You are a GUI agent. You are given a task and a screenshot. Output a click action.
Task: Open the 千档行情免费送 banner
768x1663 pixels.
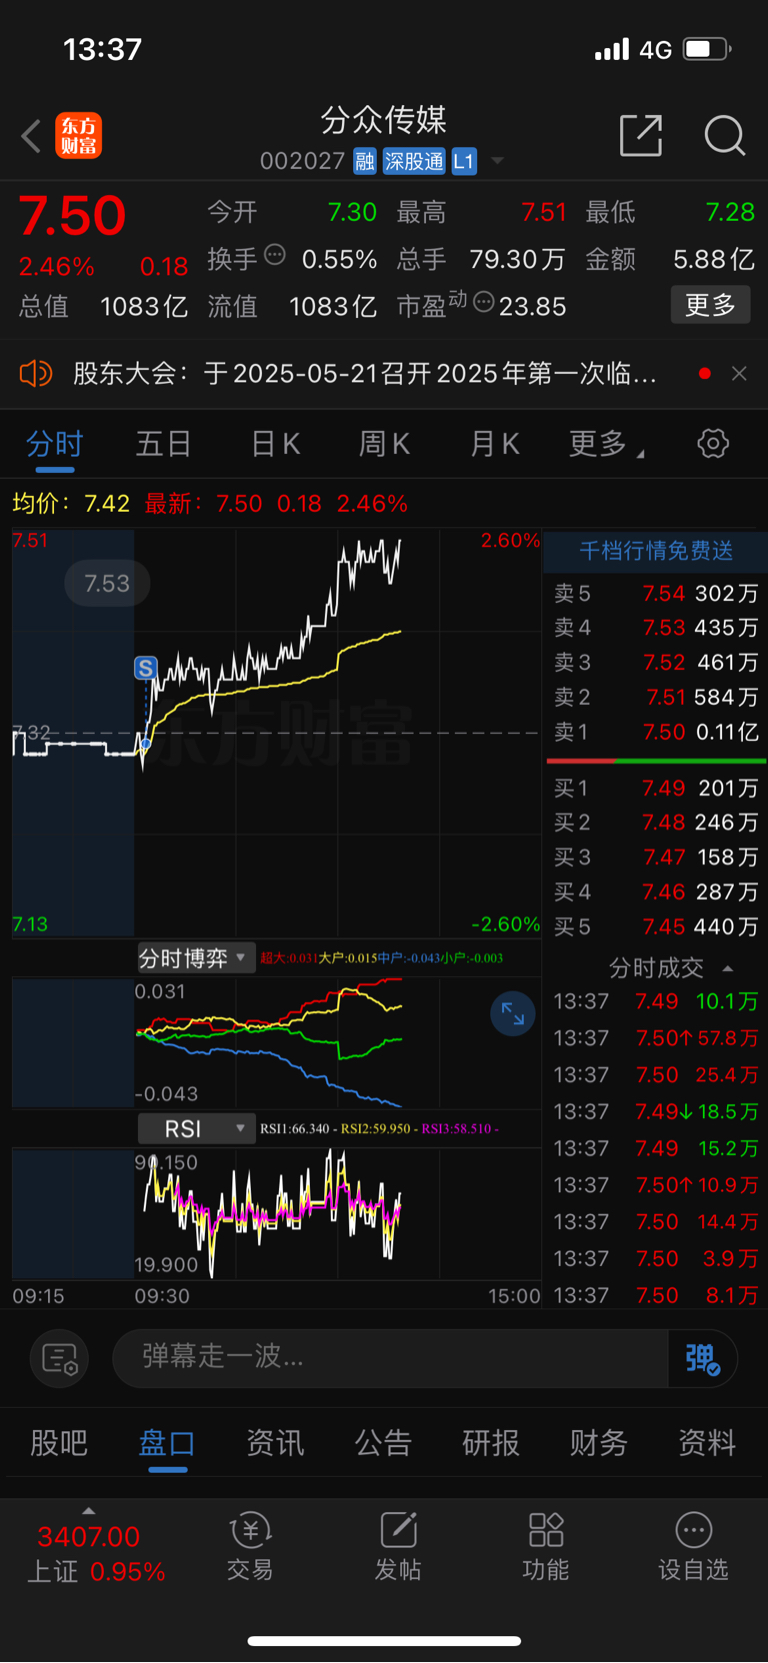pyautogui.click(x=655, y=551)
